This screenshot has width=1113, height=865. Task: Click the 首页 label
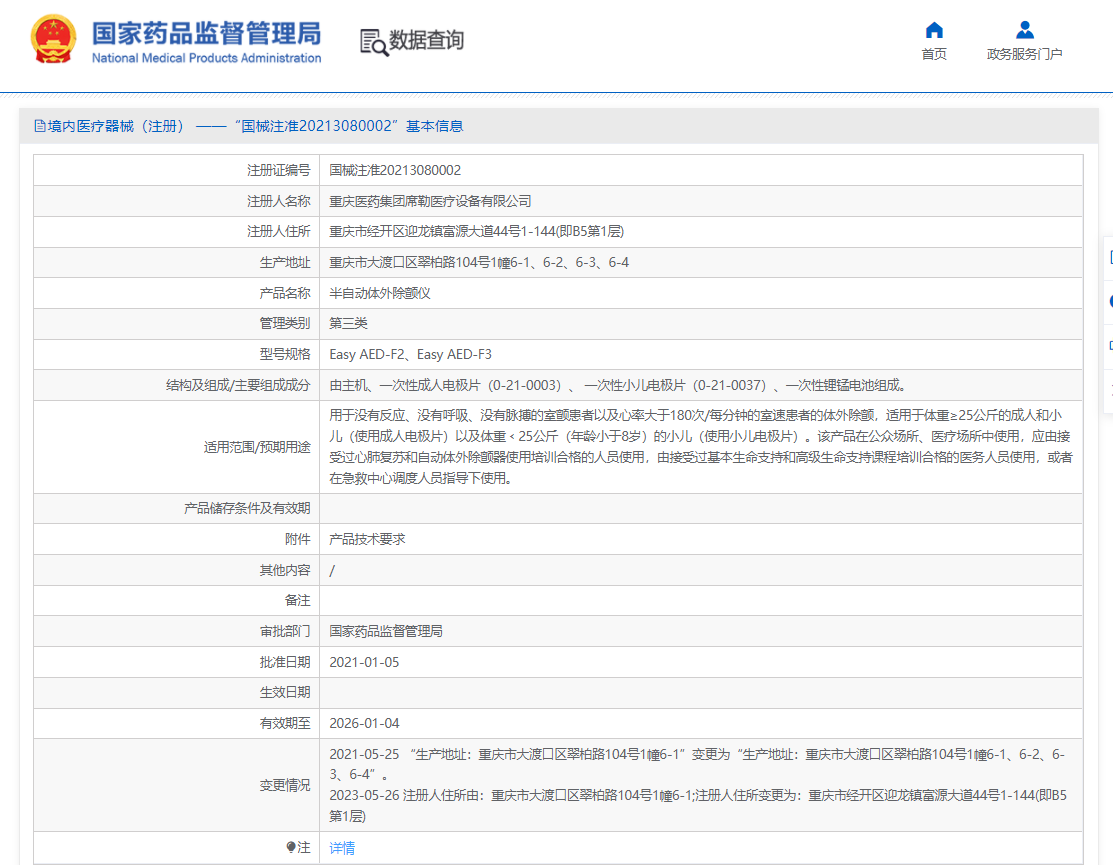coord(934,54)
